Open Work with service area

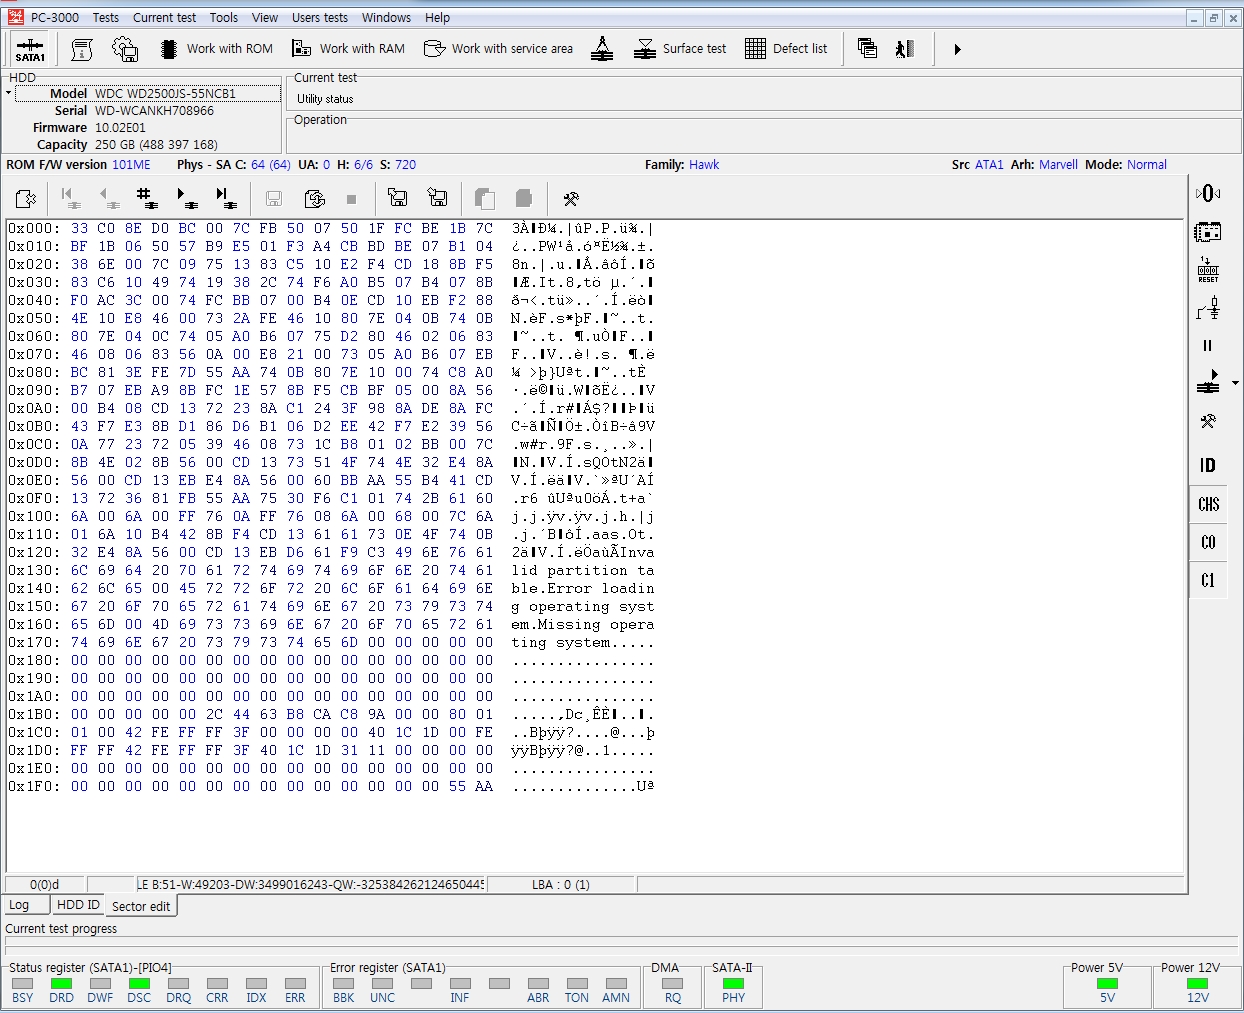tap(498, 48)
